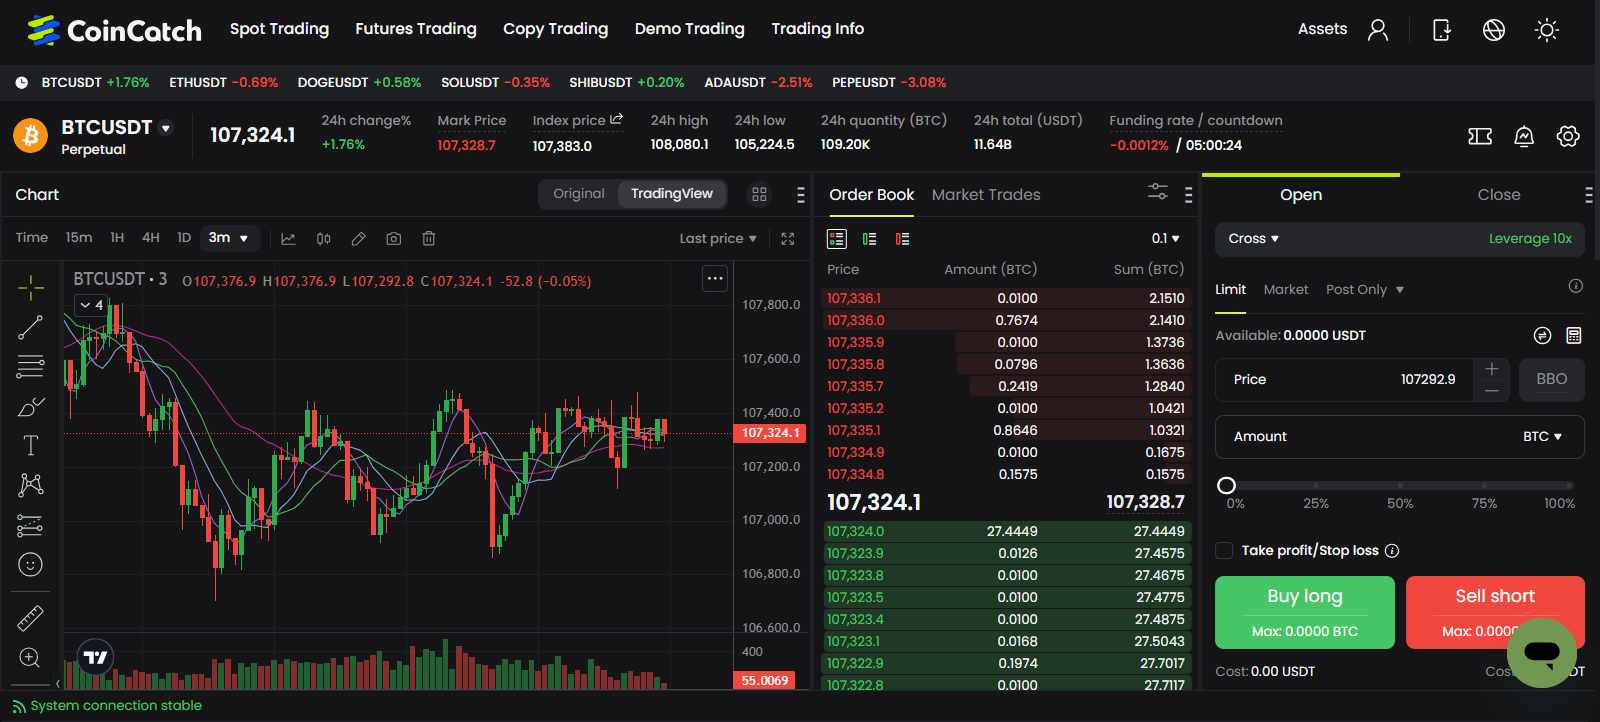
Task: Open the price alert bell icon
Action: [1524, 136]
